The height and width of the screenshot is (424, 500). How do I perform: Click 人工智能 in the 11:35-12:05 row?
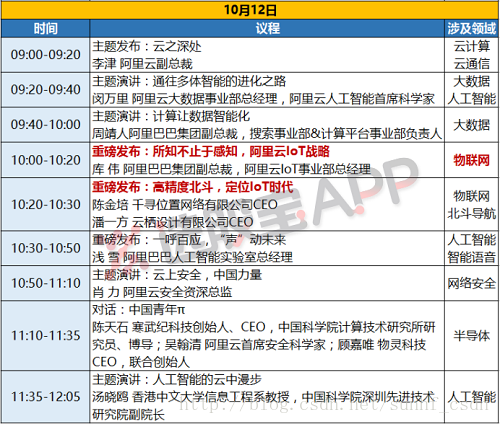[x=472, y=397]
